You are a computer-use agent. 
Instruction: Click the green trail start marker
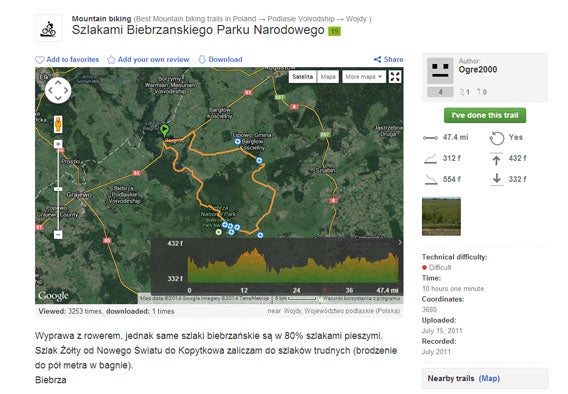tap(164, 130)
